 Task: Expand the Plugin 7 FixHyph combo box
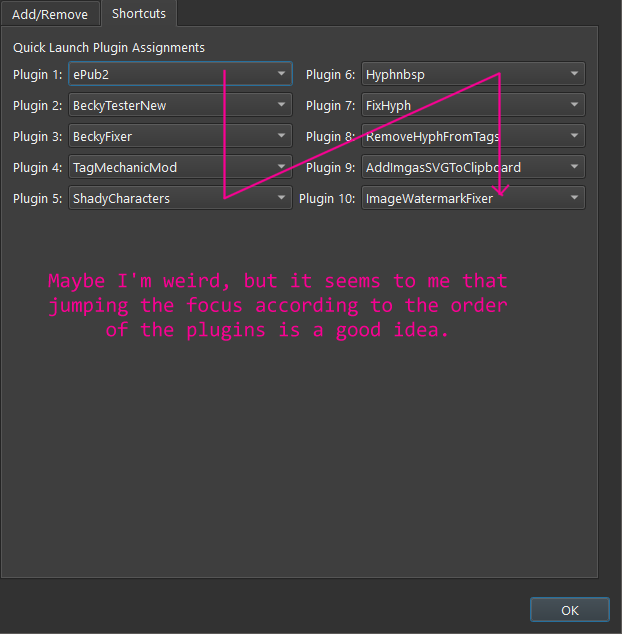click(472, 105)
